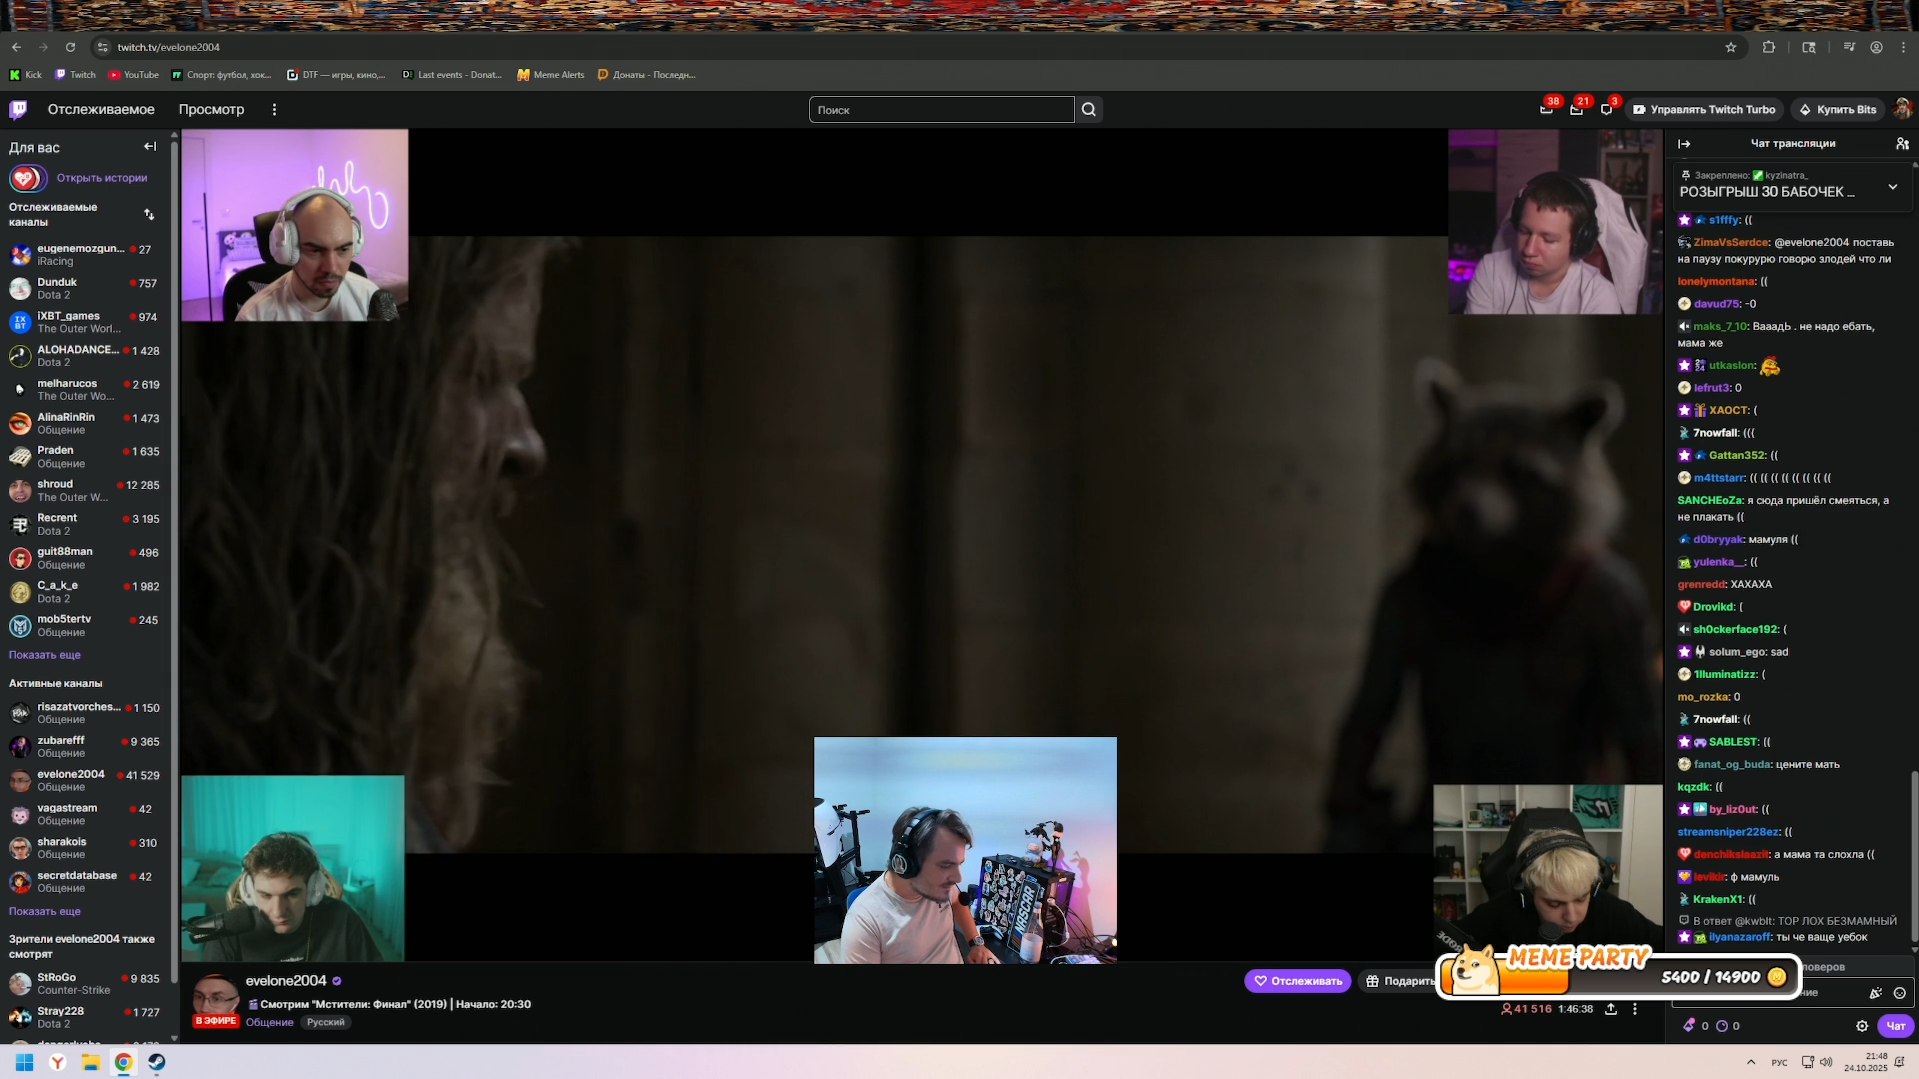Open Chrome from the taskbar
Screen dimensions: 1919x1079
click(124, 1062)
